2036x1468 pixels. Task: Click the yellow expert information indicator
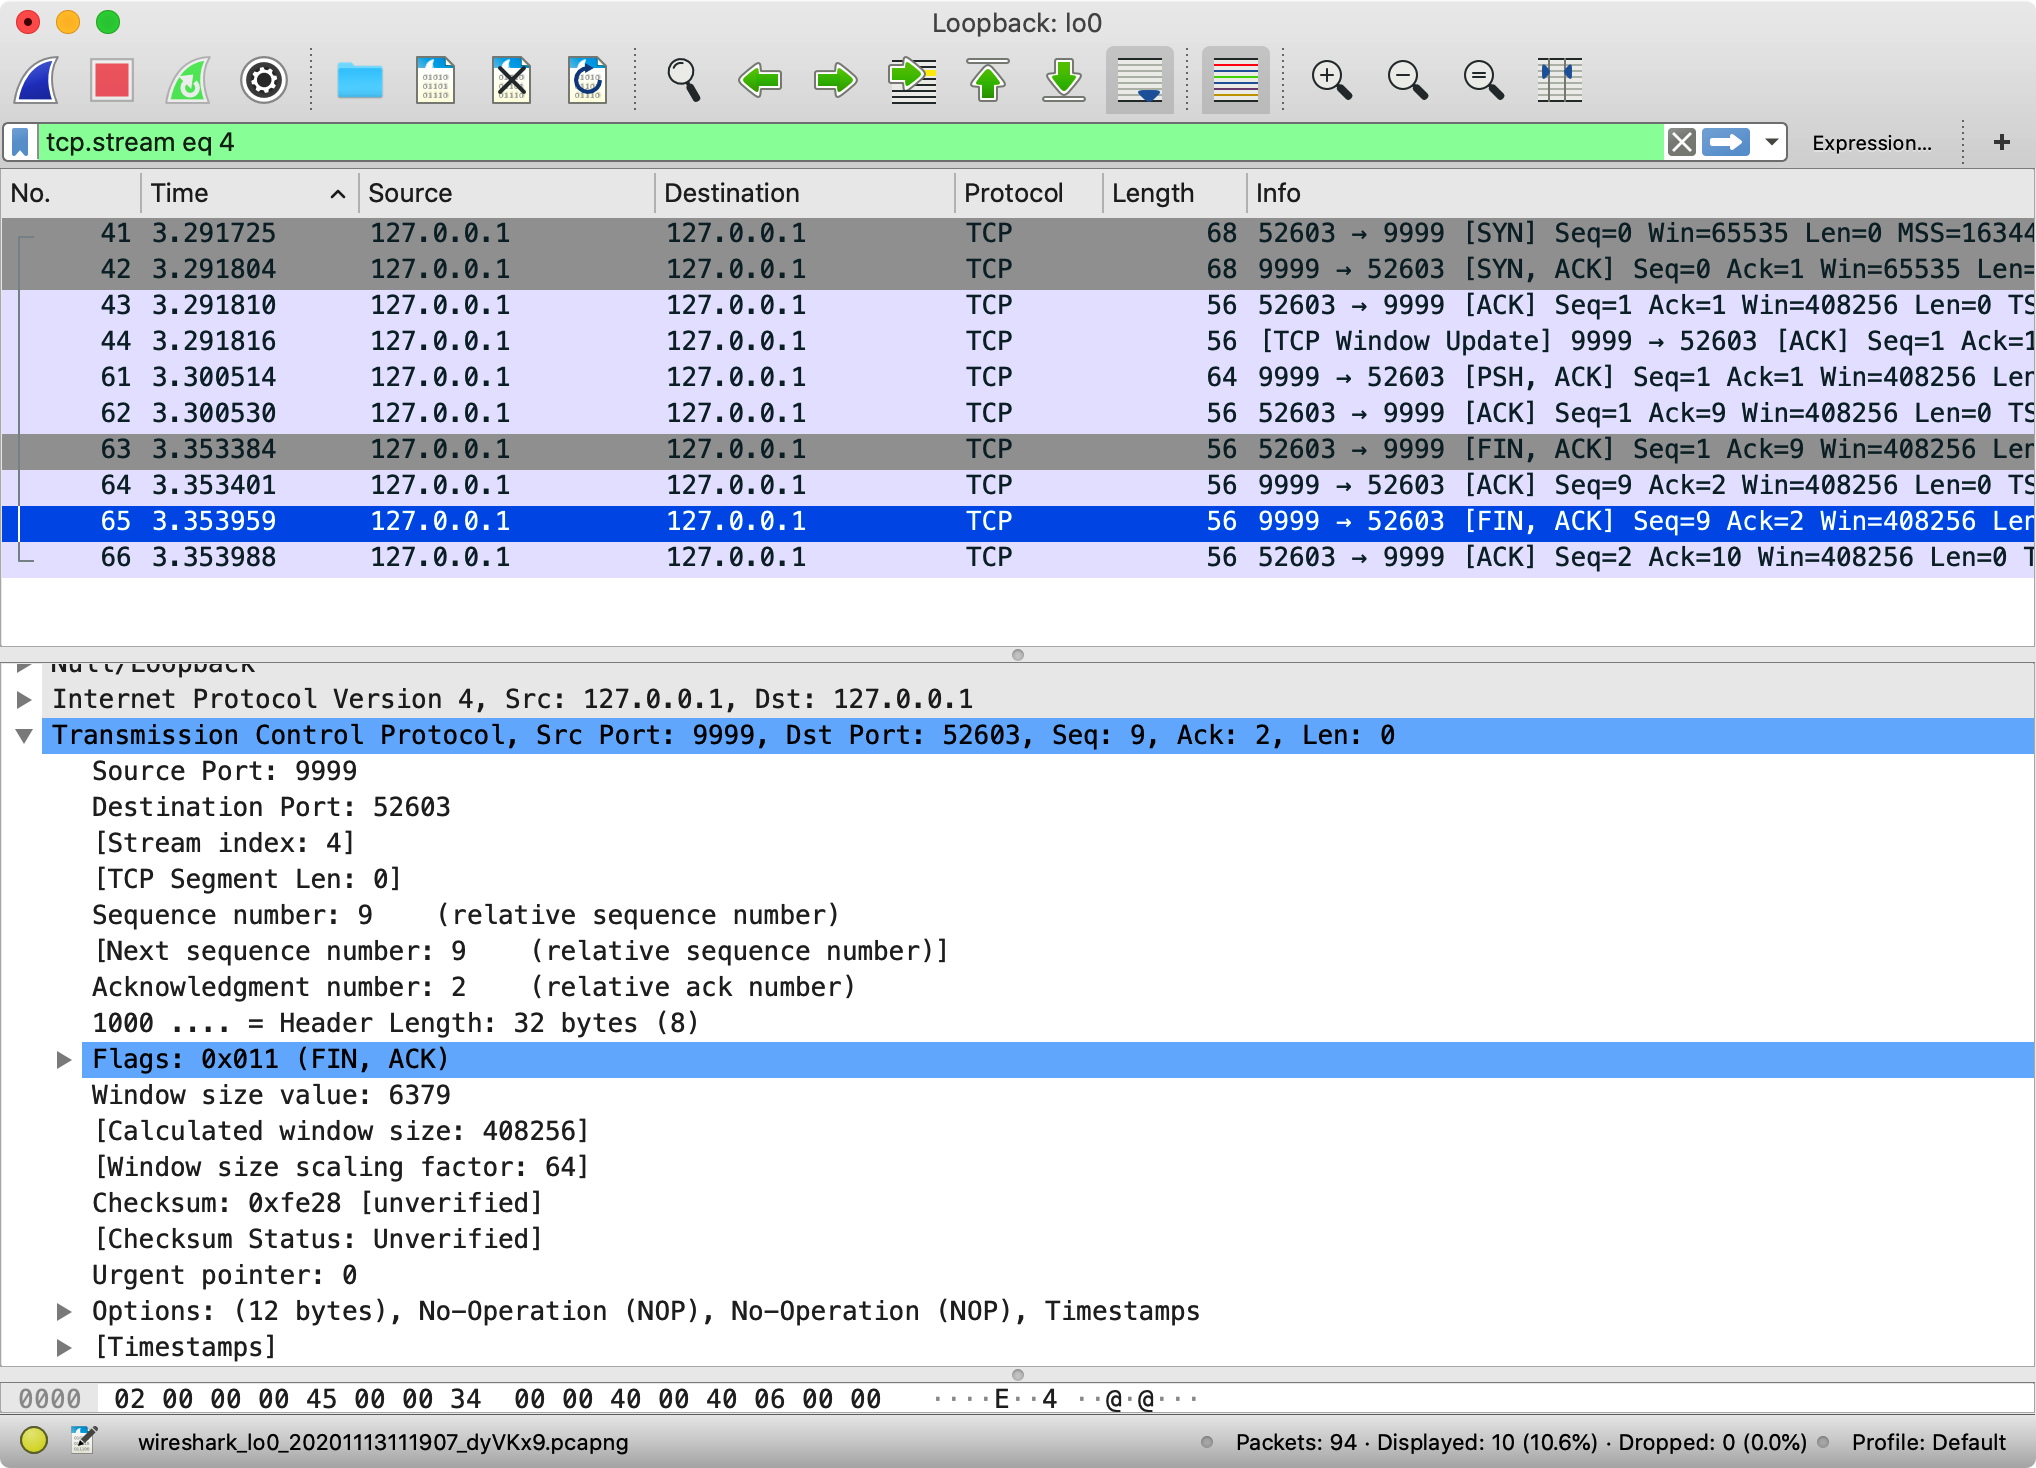pos(34,1441)
